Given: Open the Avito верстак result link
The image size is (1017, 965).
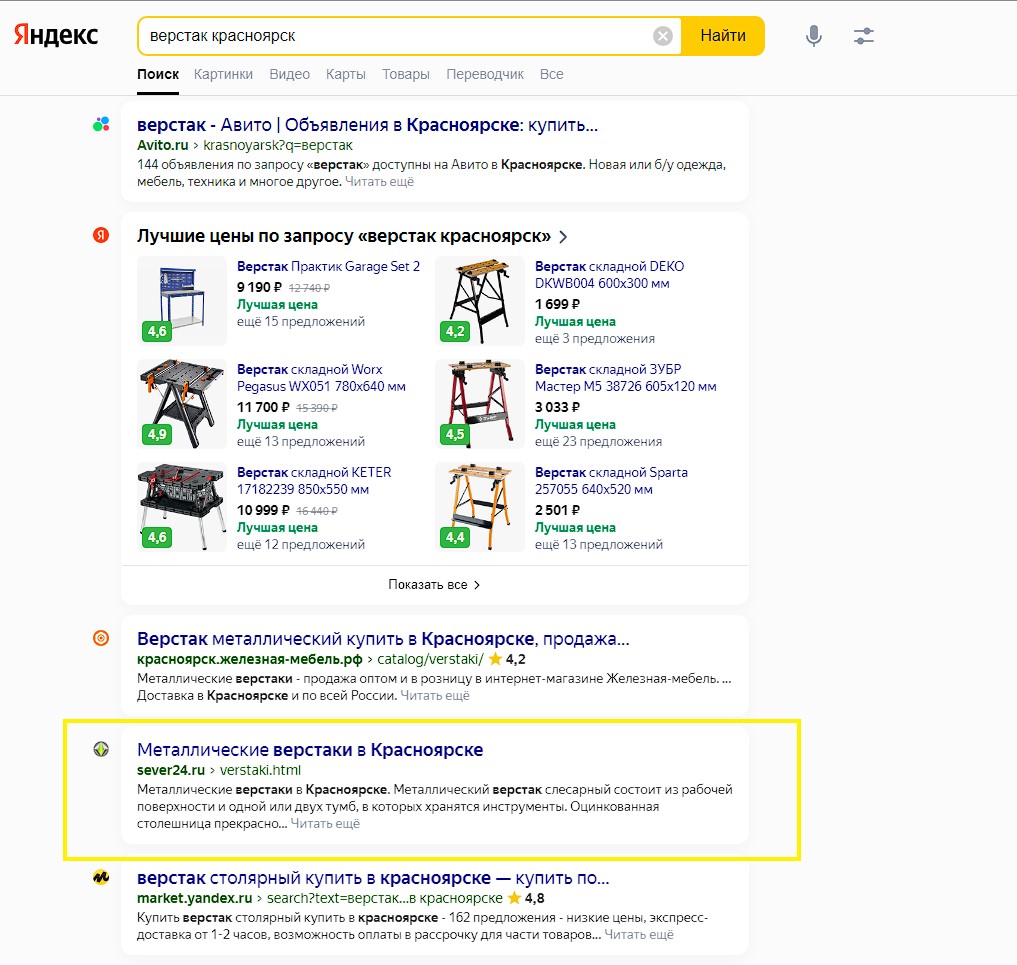Looking at the screenshot, I should click(x=367, y=125).
